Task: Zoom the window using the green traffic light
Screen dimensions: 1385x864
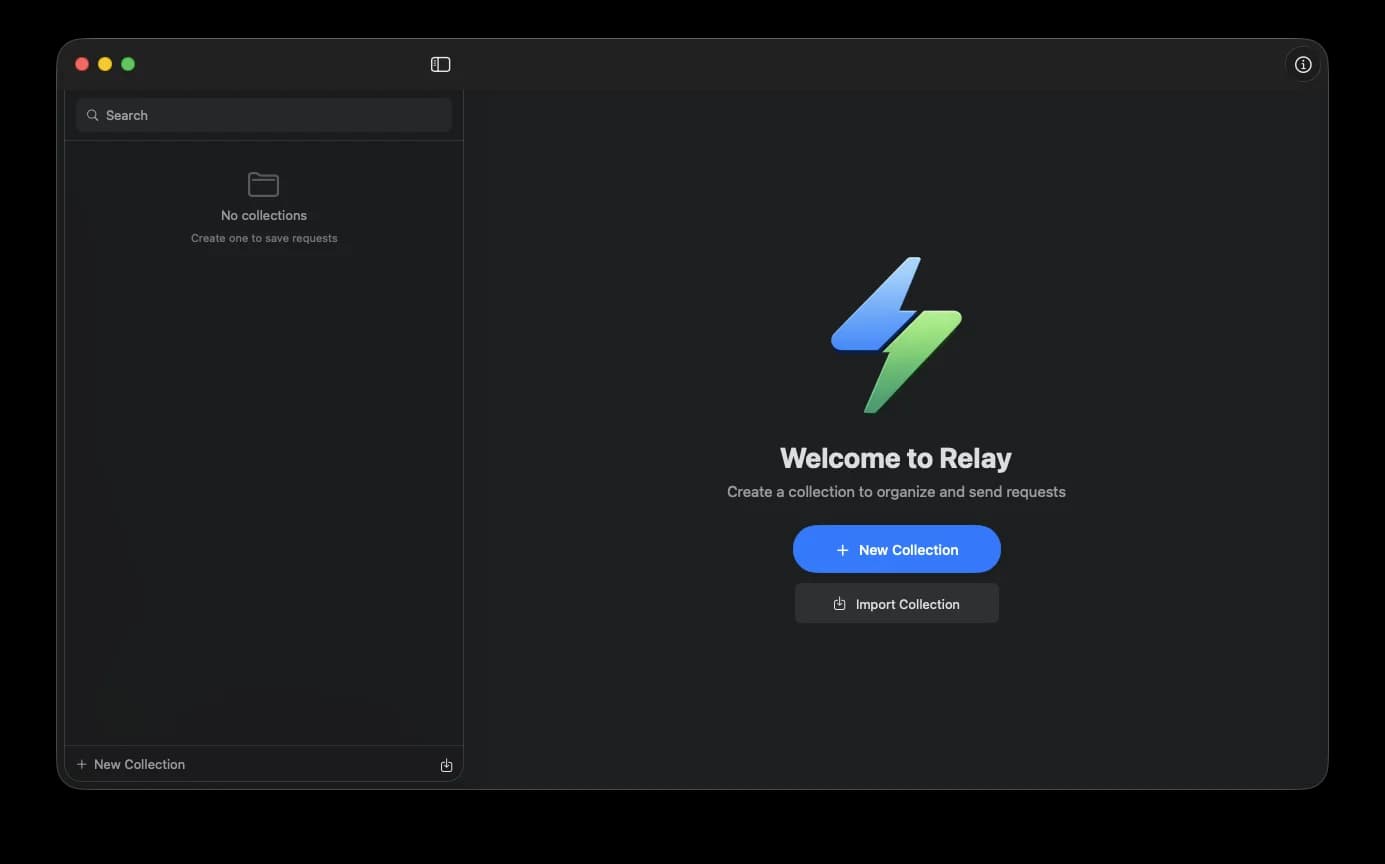Action: coord(128,63)
